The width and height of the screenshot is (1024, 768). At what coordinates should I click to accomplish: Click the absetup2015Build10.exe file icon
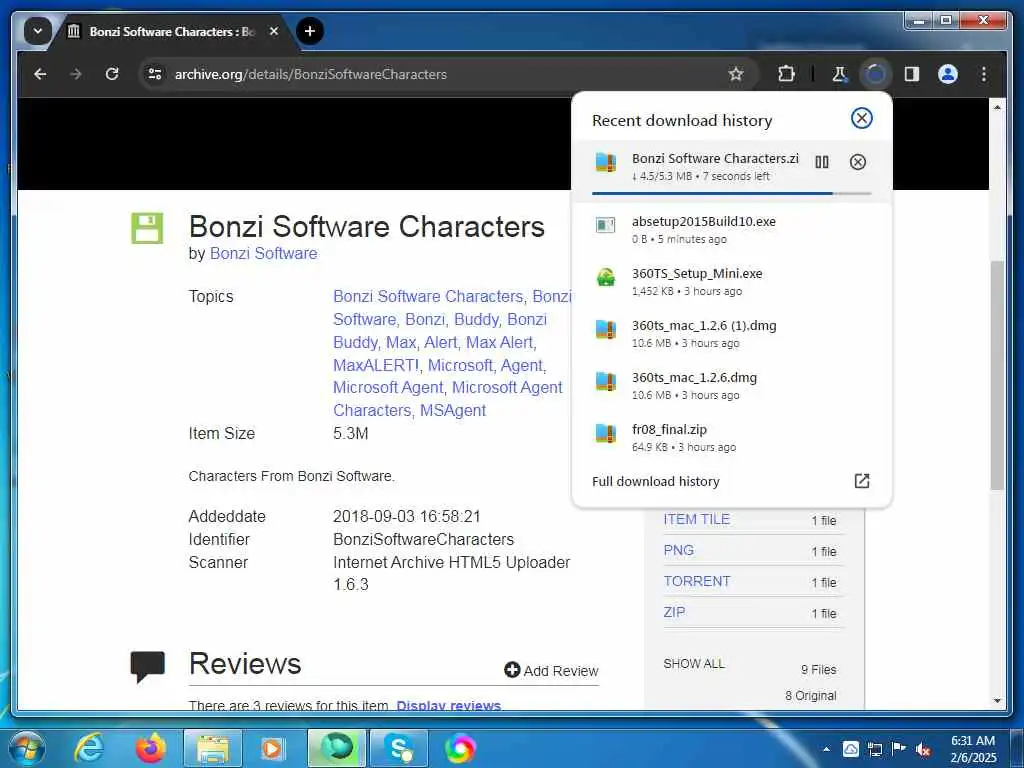click(606, 225)
